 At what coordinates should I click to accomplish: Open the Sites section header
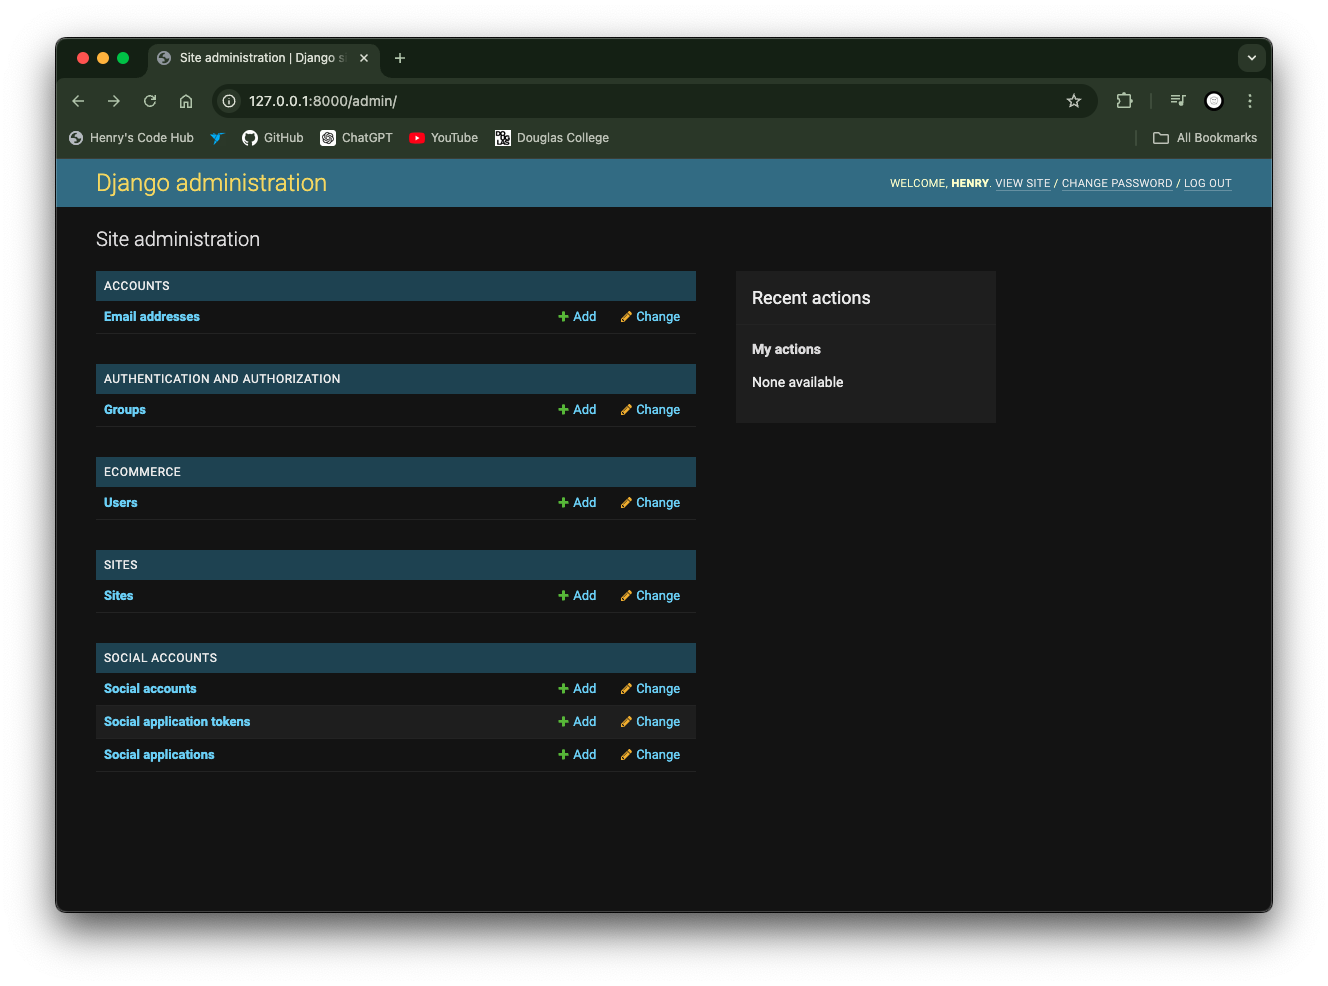(121, 565)
